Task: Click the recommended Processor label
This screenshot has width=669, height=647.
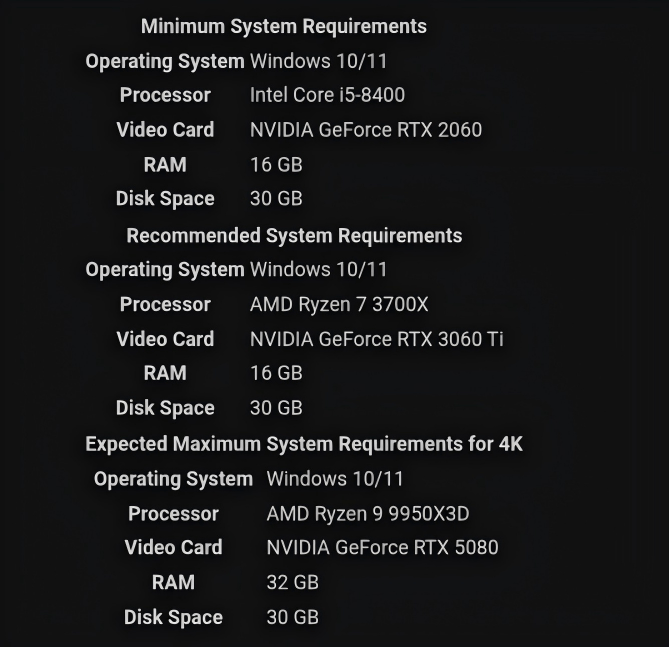Action: (x=165, y=305)
